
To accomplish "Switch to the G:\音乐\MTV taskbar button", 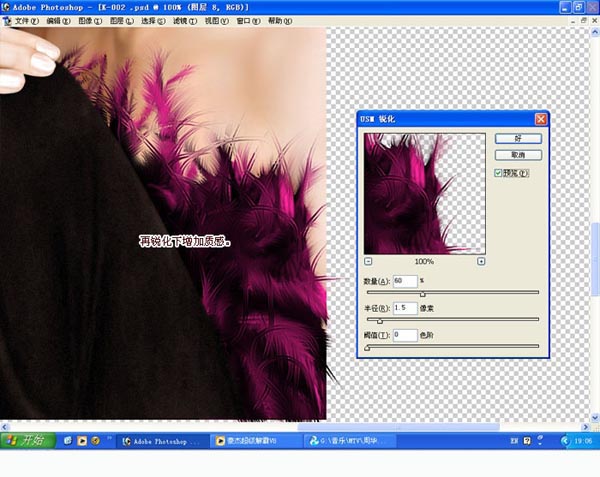I will tap(350, 441).
